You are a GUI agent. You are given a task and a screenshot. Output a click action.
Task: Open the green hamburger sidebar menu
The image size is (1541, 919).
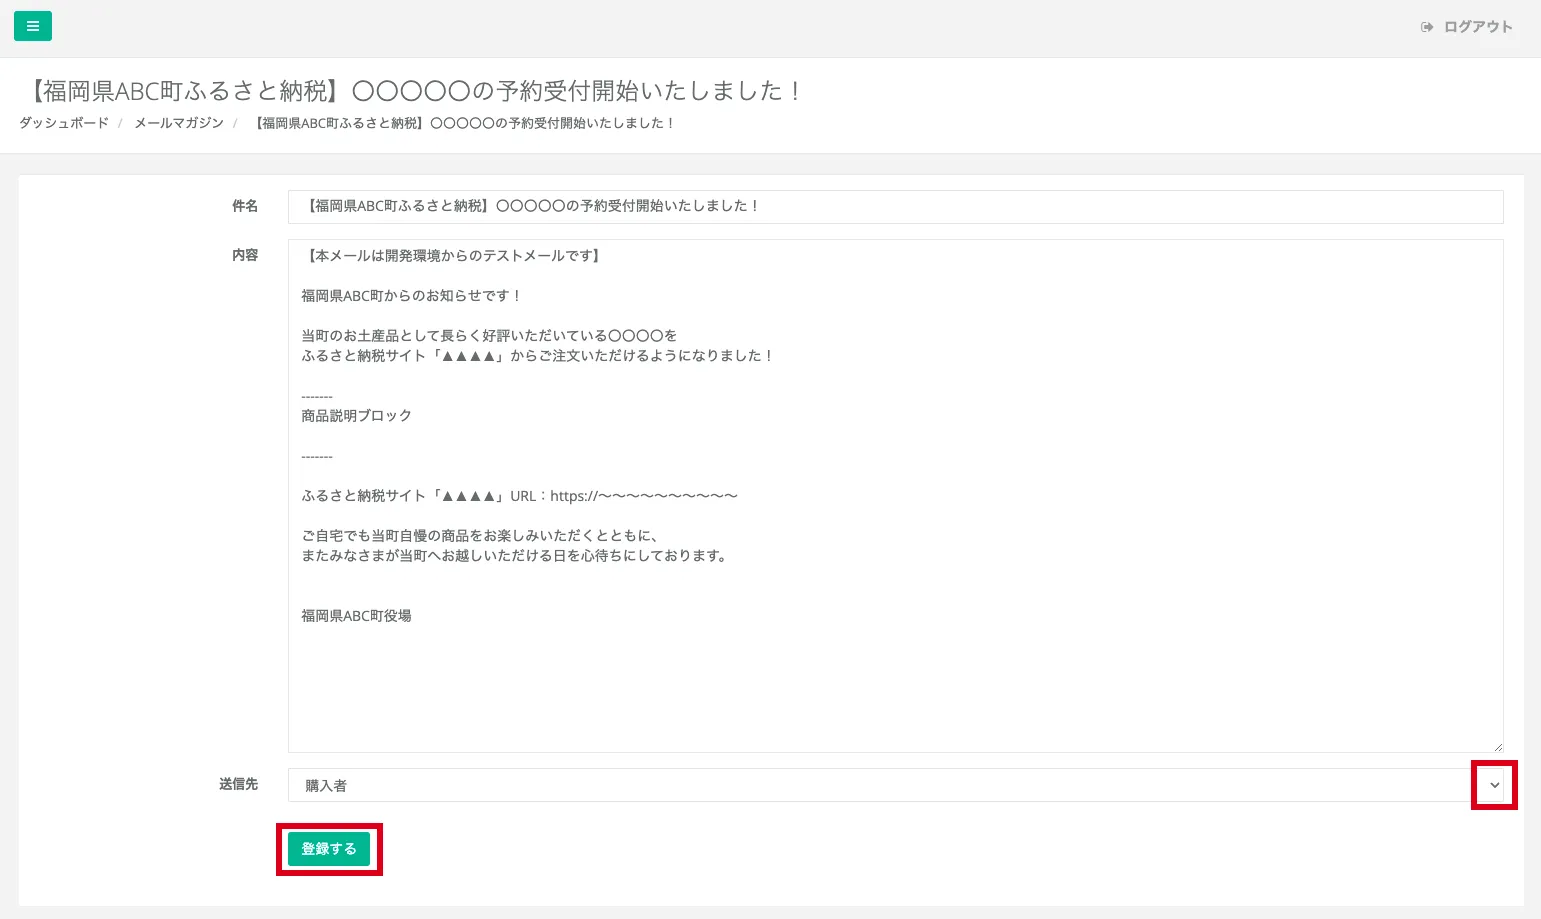33,26
